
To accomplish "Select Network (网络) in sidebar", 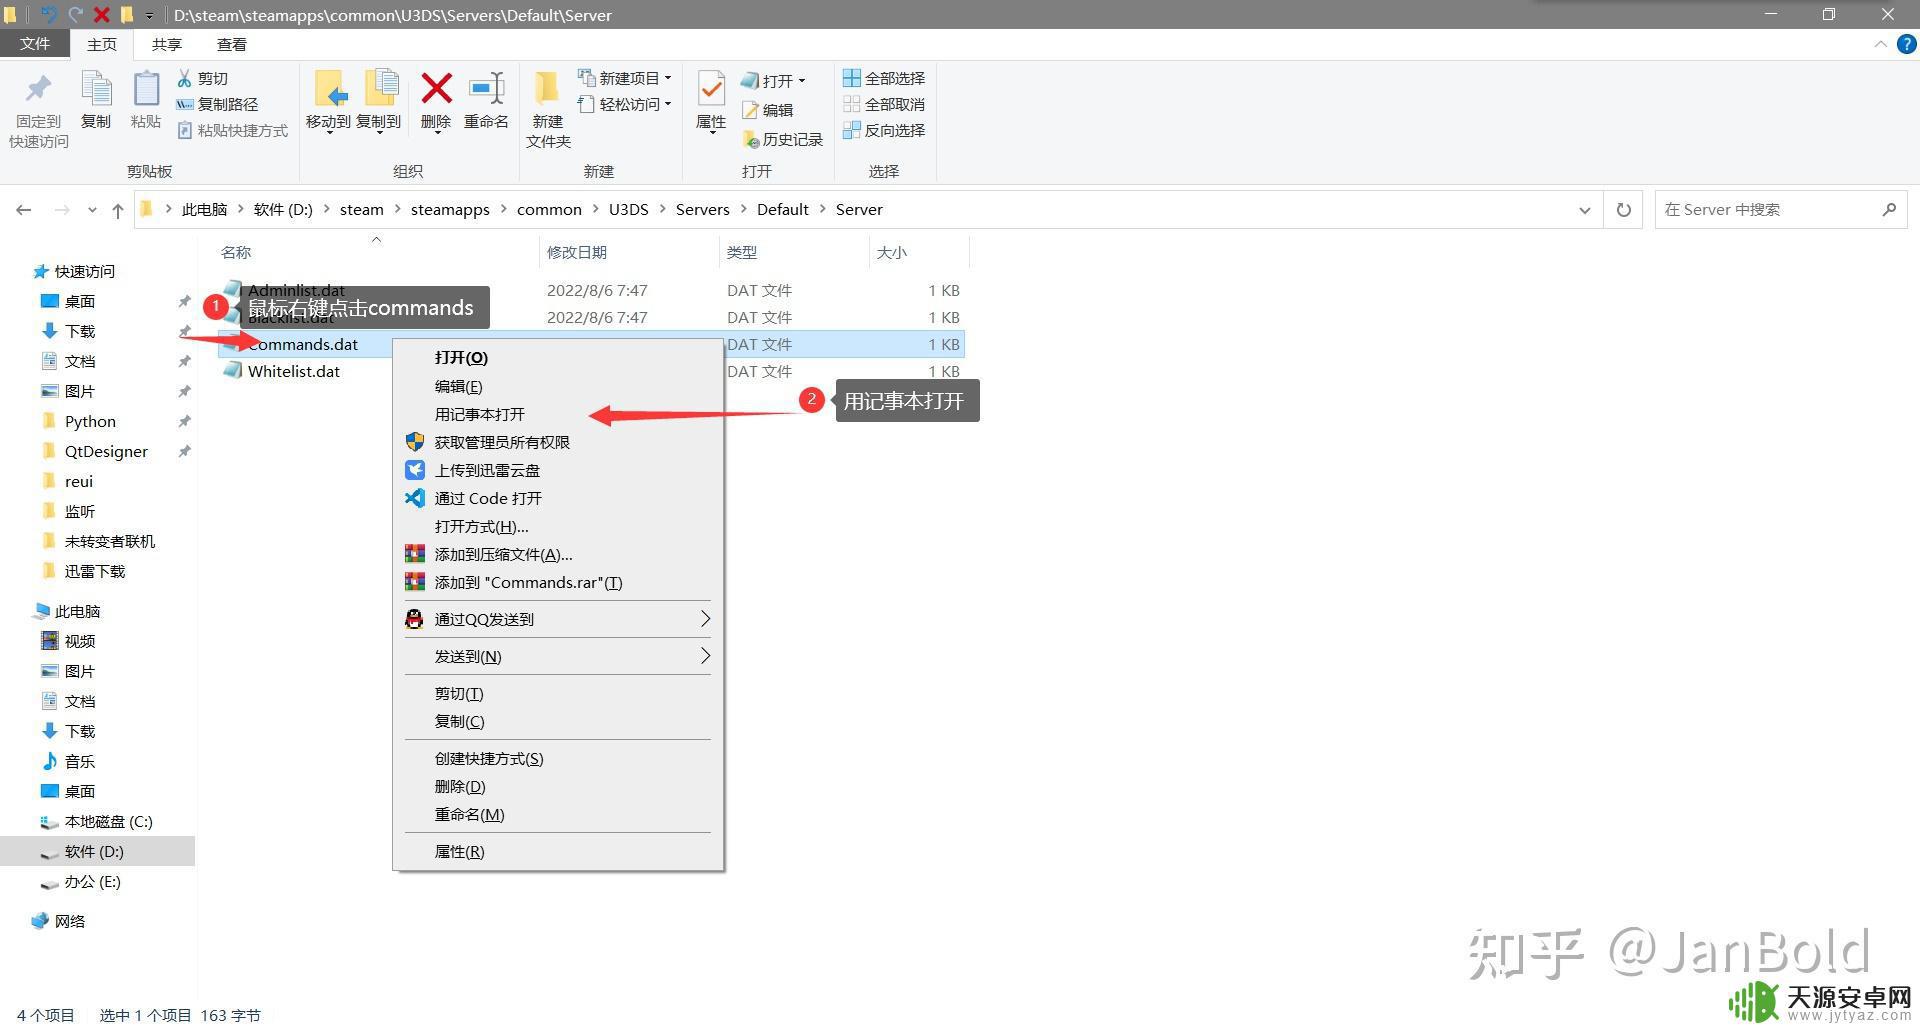I will 69,921.
